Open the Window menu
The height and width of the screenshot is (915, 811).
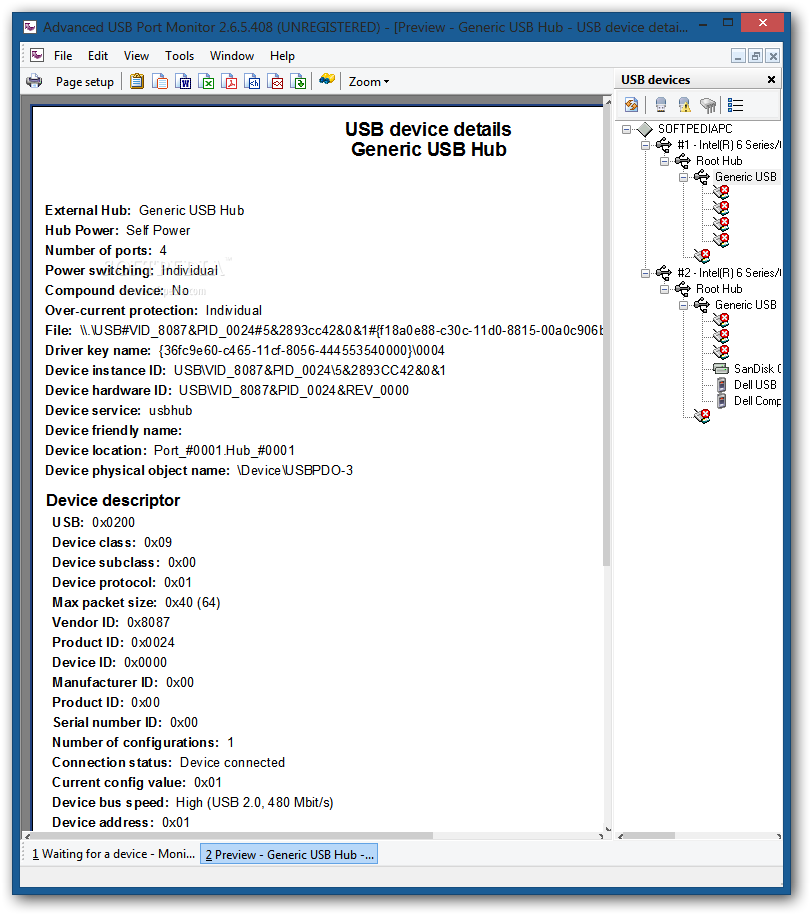pos(232,56)
